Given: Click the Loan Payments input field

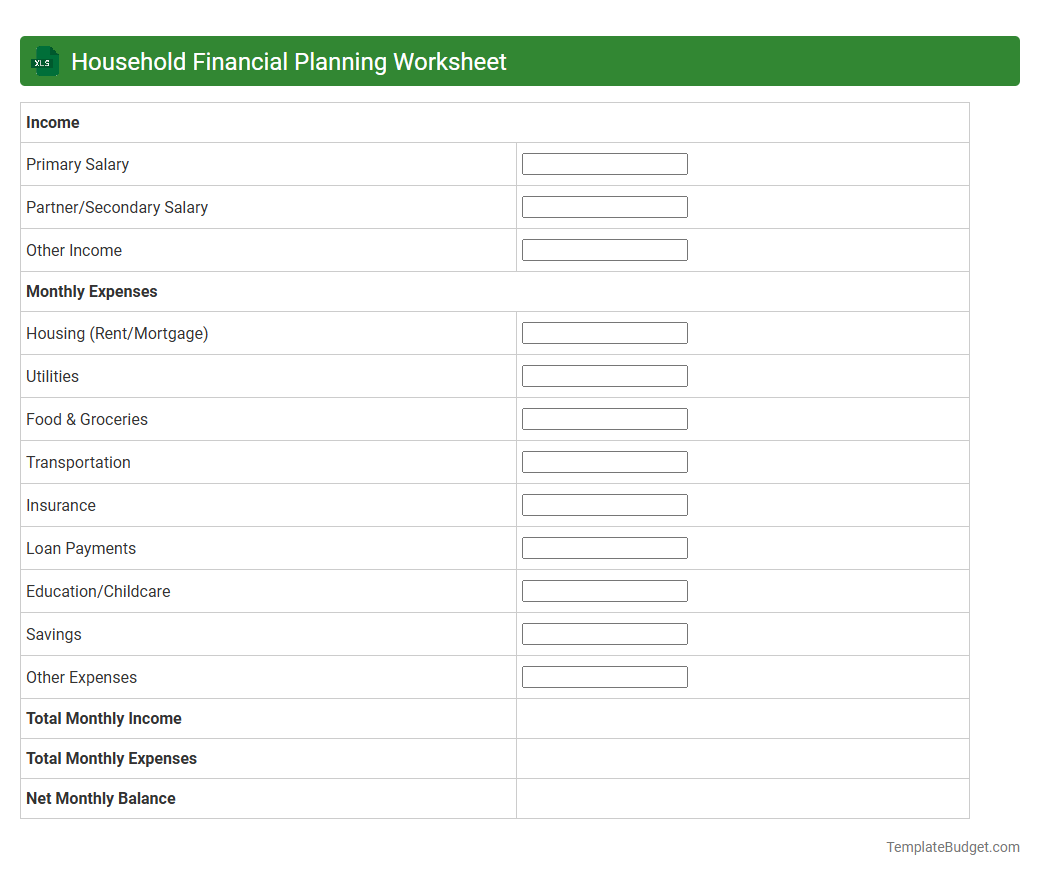Looking at the screenshot, I should tap(604, 547).
